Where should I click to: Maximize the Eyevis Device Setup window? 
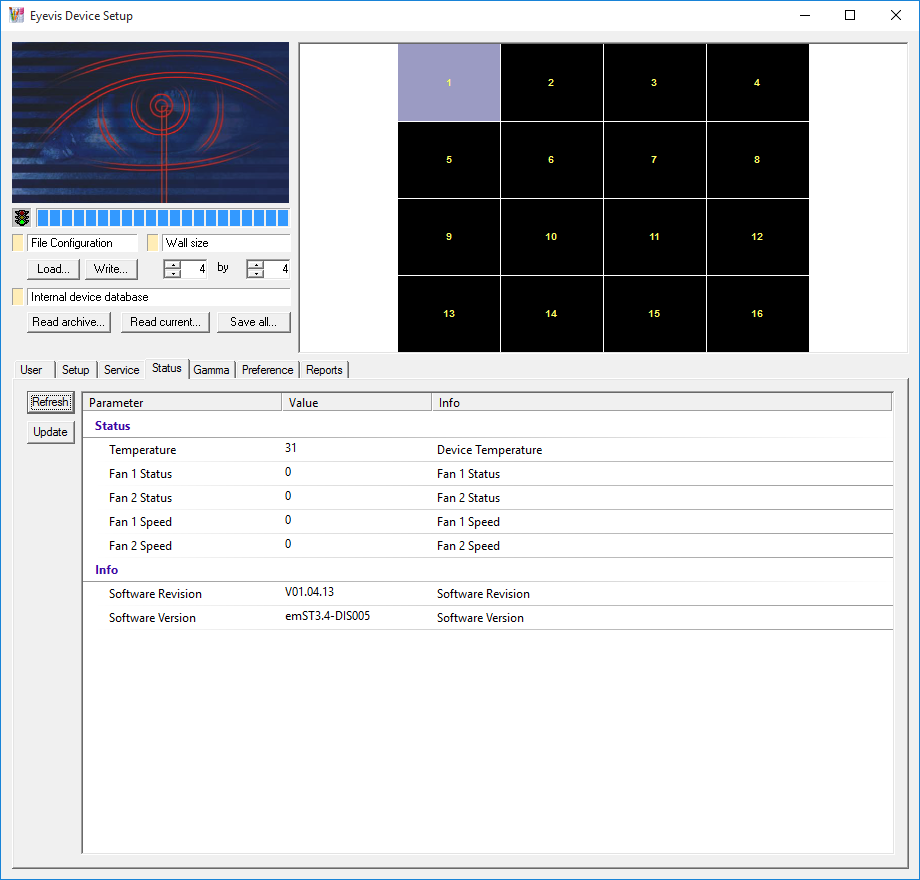pos(850,15)
